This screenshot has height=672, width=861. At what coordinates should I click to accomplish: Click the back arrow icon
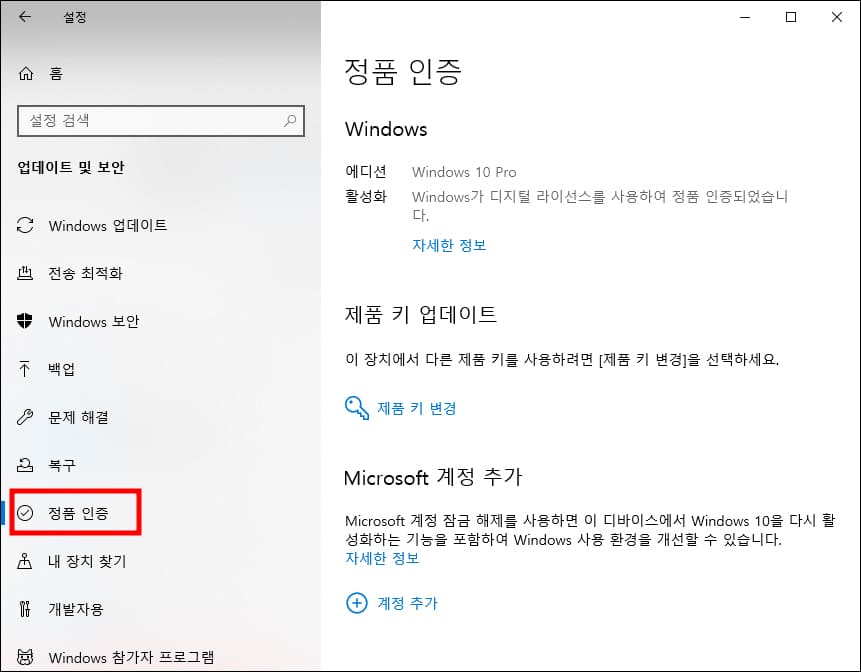pos(25,17)
